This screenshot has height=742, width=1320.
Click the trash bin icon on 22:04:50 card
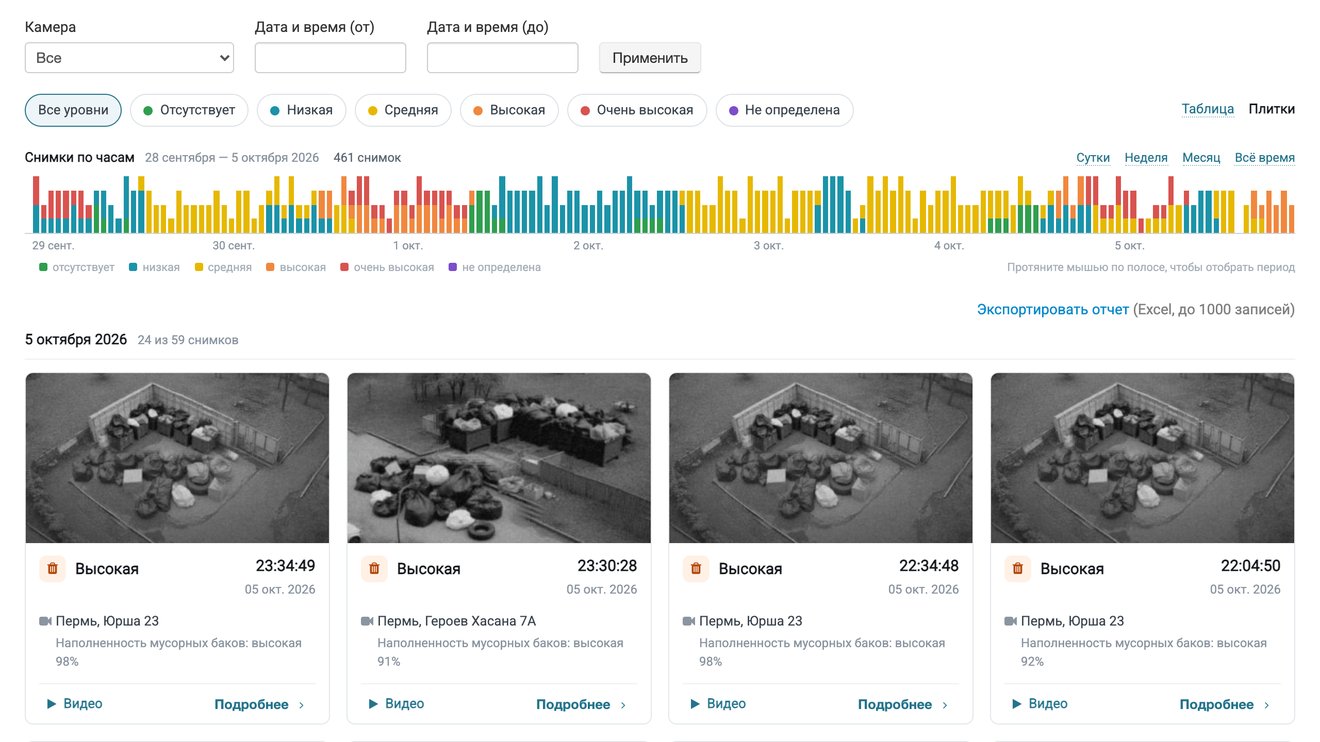(1018, 568)
